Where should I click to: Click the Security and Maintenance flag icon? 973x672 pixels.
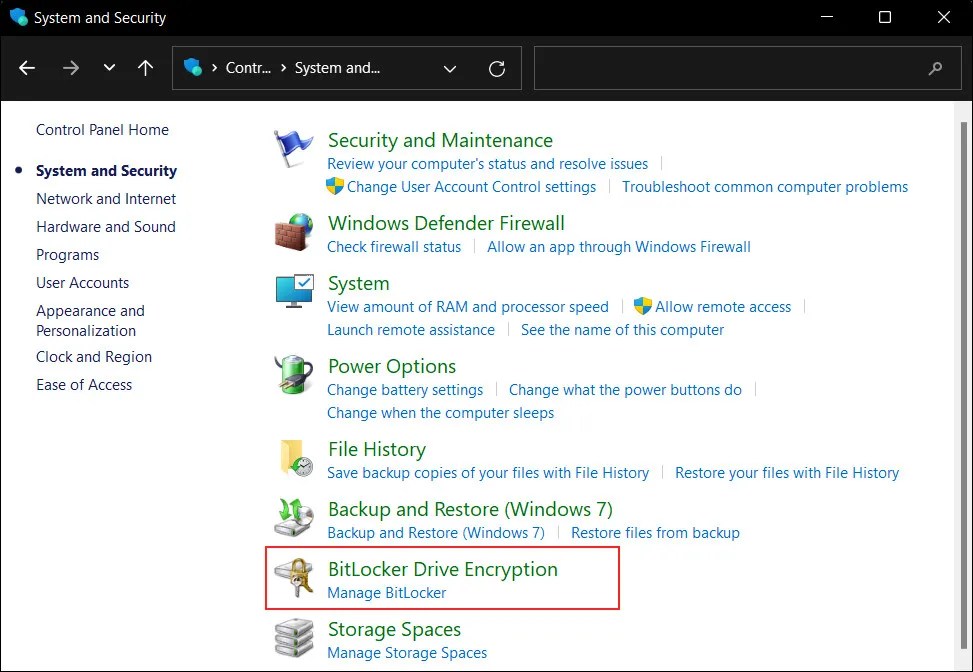(292, 148)
